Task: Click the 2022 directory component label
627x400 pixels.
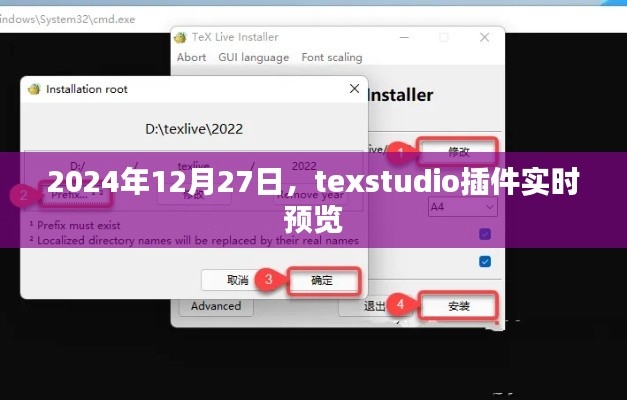Action: click(x=304, y=166)
